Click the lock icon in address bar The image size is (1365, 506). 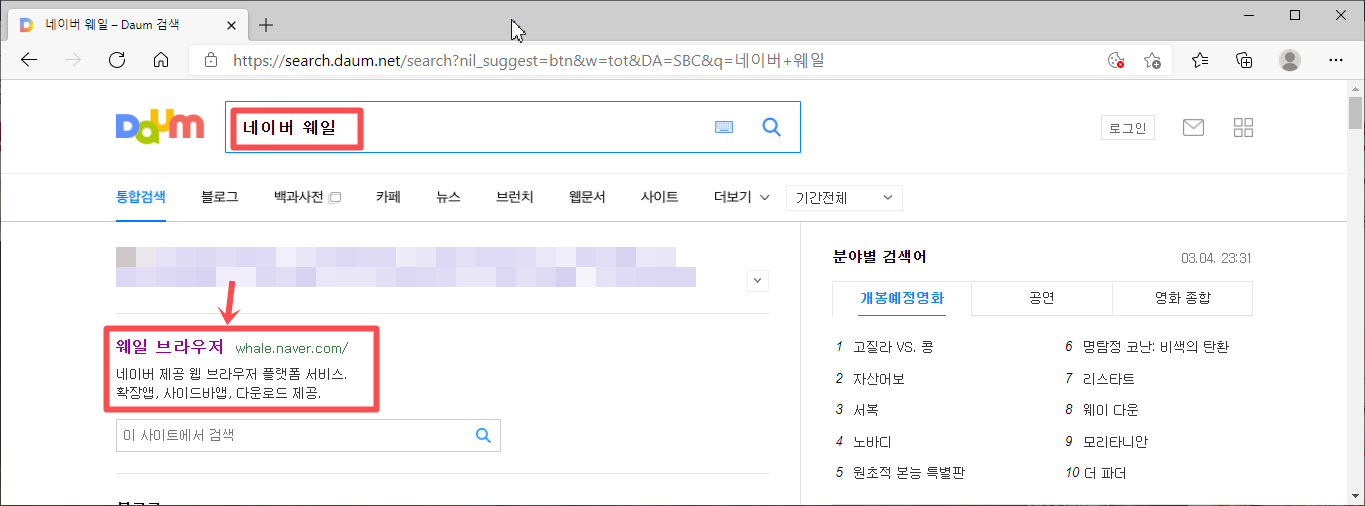point(210,60)
